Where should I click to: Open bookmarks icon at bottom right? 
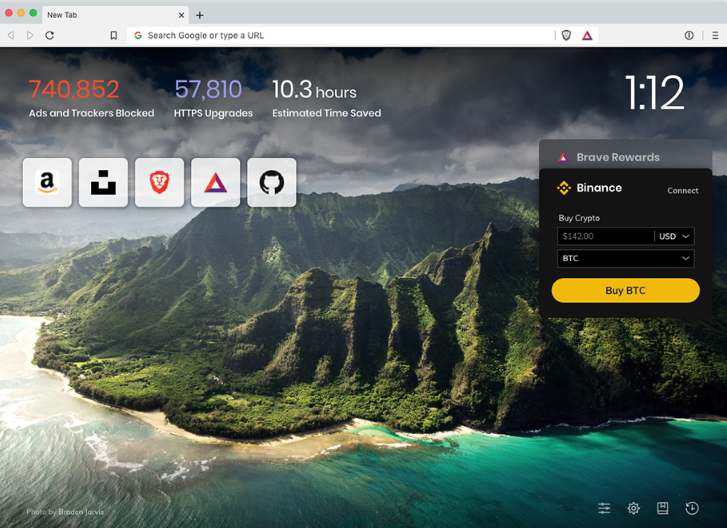662,508
